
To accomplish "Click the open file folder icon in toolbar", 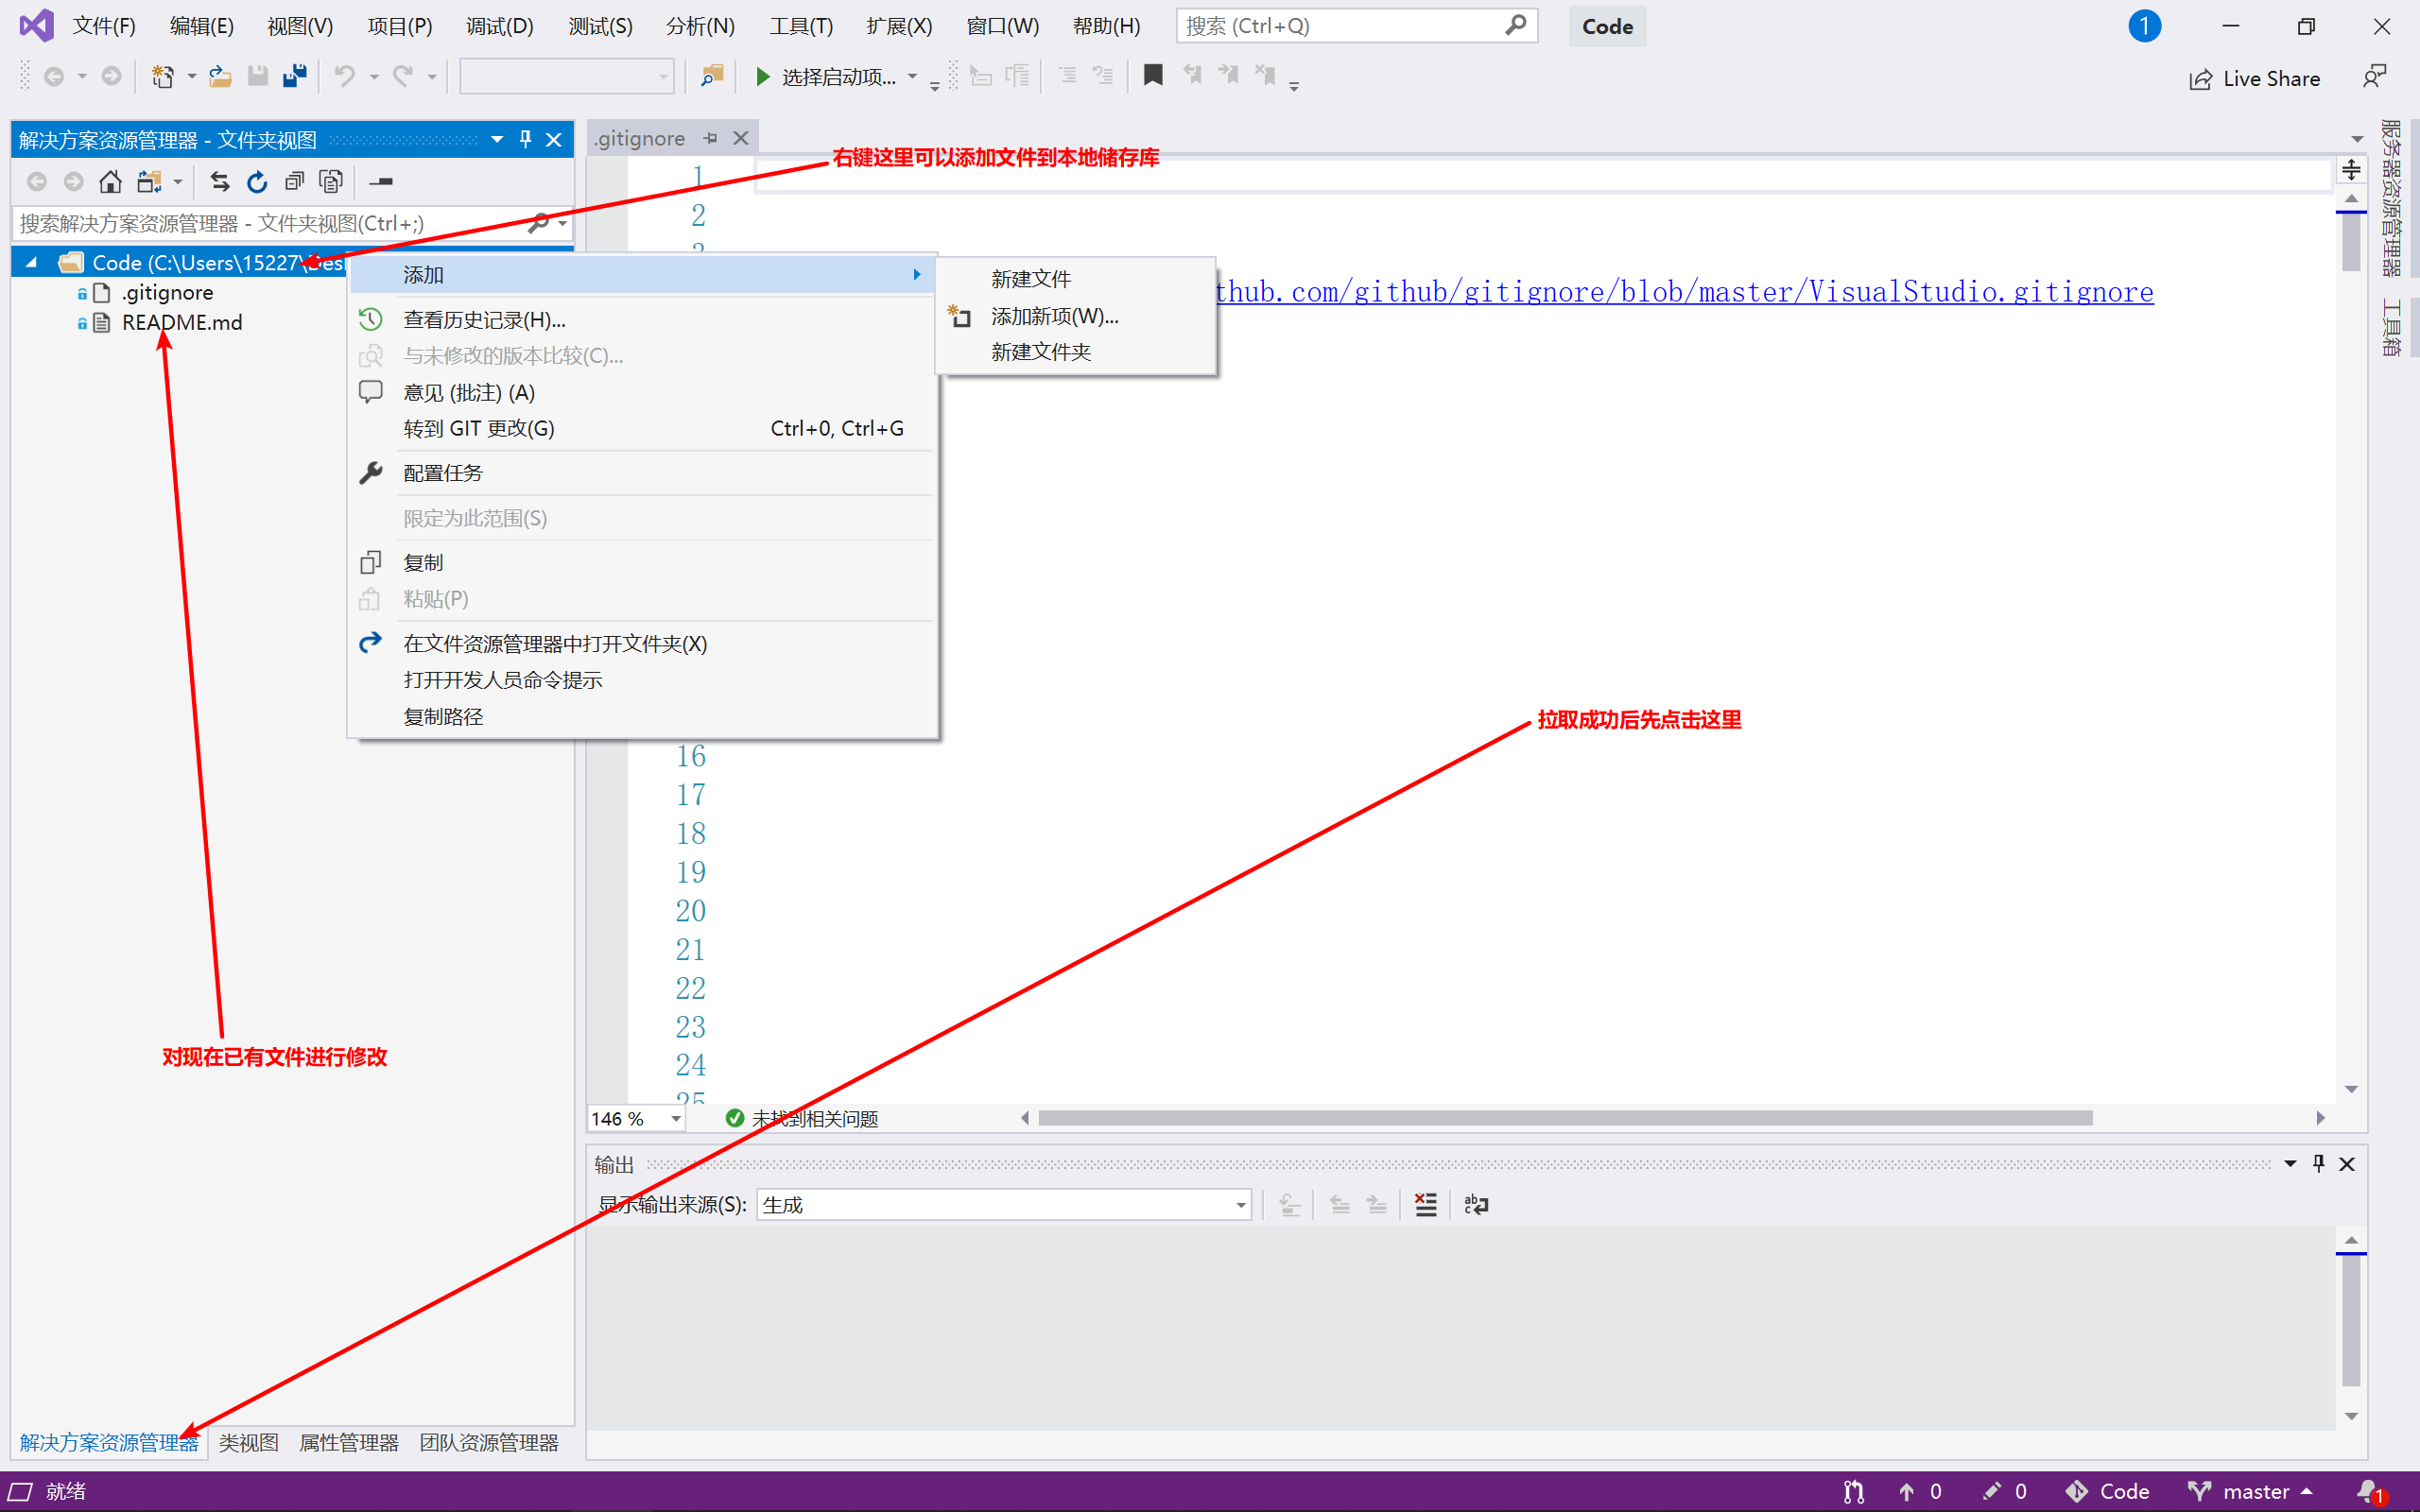I will (x=220, y=76).
